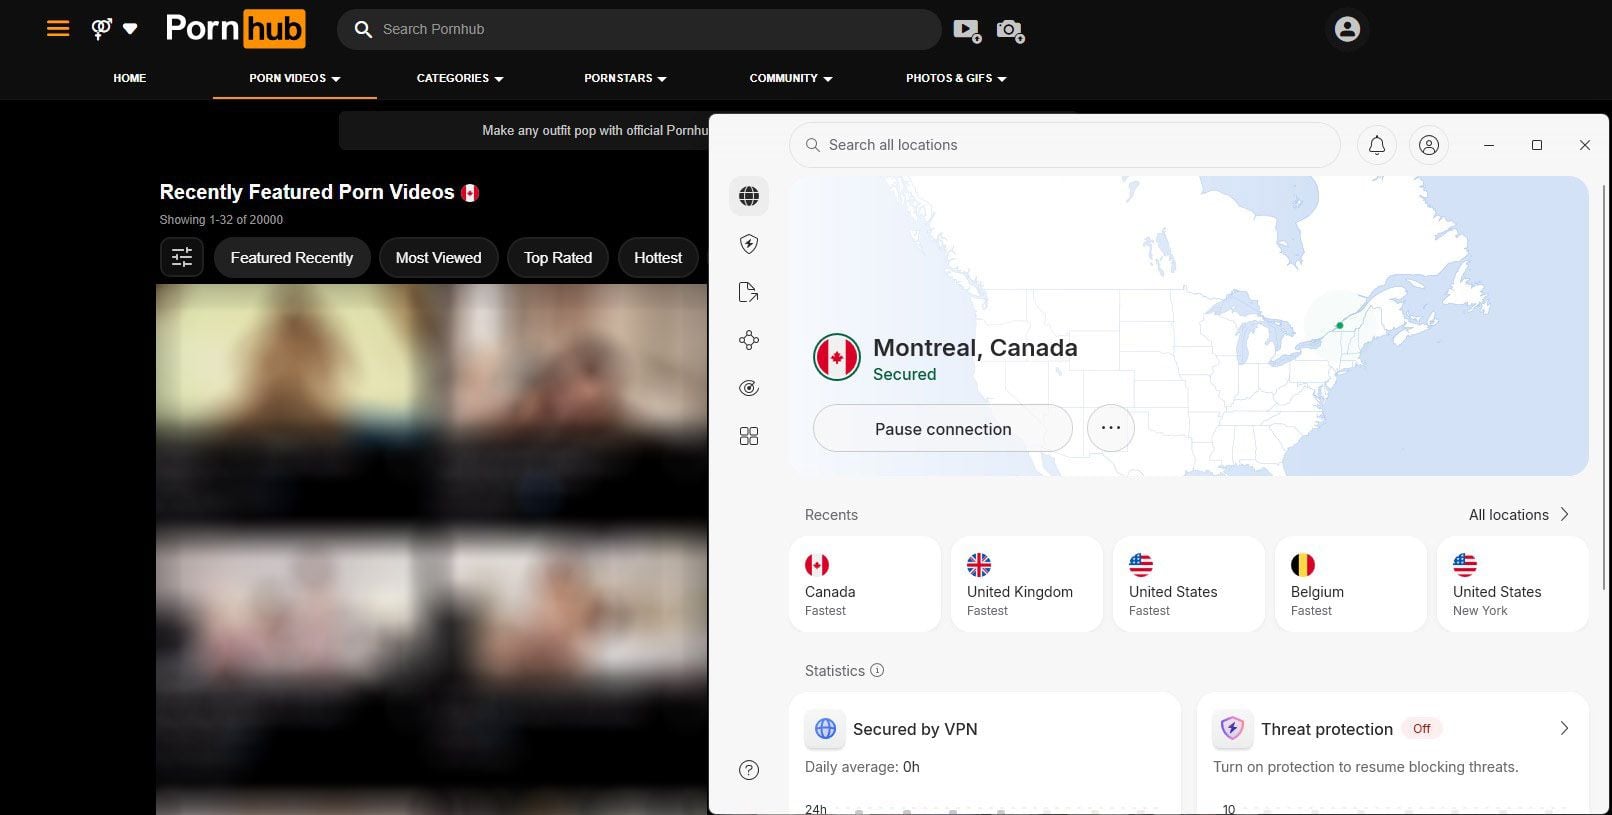
Task: Click the Search all locations field in the VPN
Action: 1065,145
